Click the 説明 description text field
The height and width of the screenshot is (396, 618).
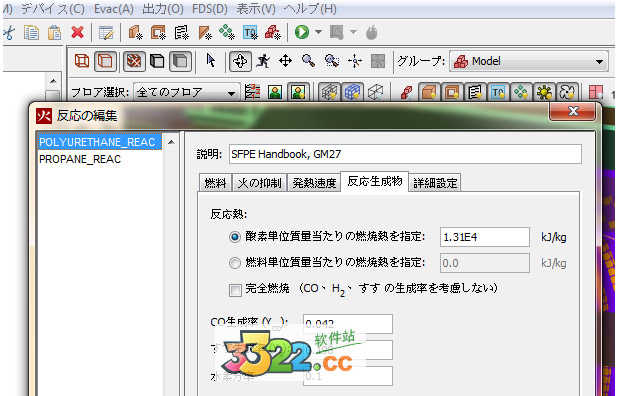click(x=405, y=154)
